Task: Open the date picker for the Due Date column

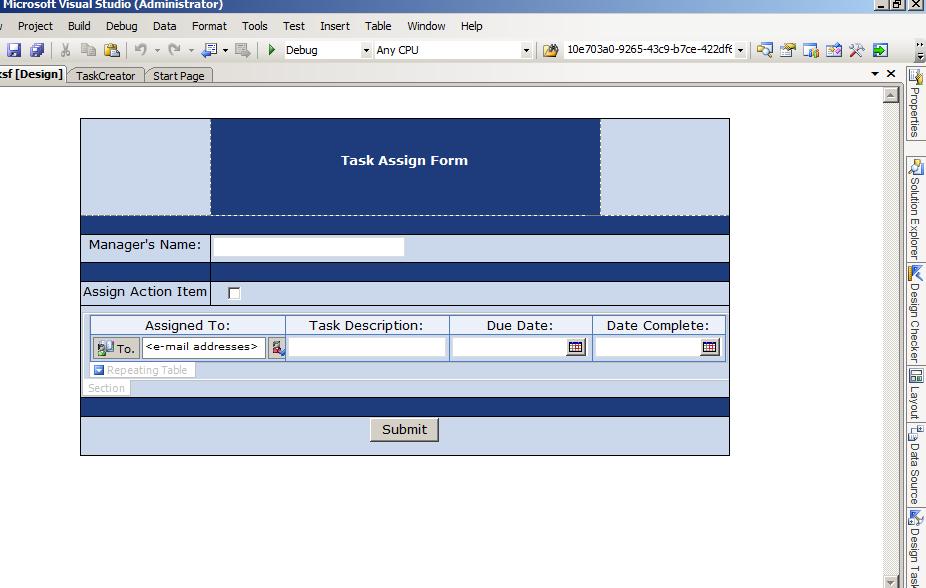Action: (x=575, y=347)
